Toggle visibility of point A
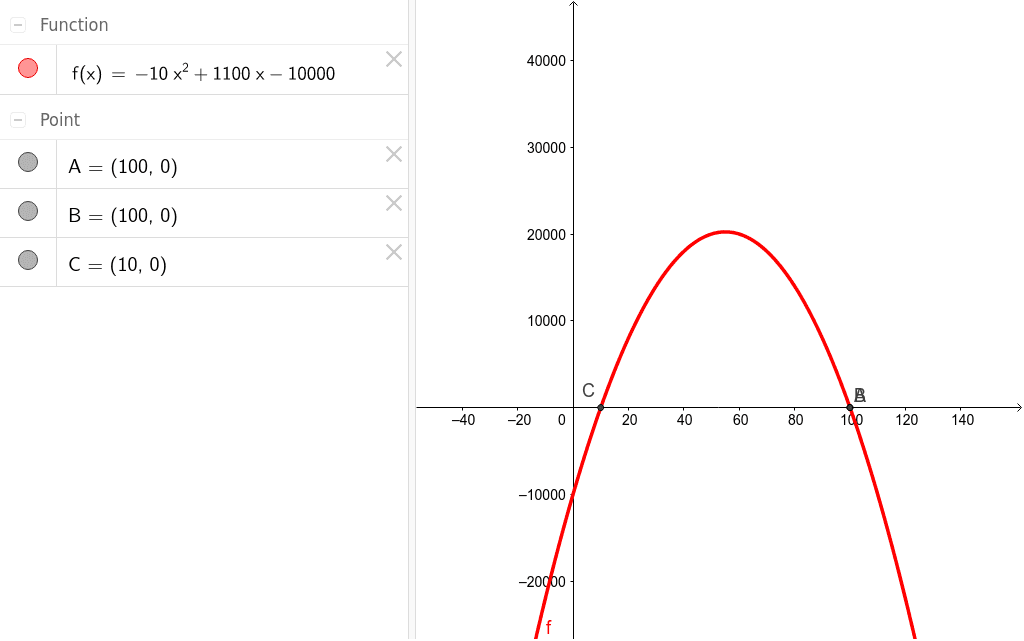This screenshot has width=1024, height=641. [x=28, y=161]
